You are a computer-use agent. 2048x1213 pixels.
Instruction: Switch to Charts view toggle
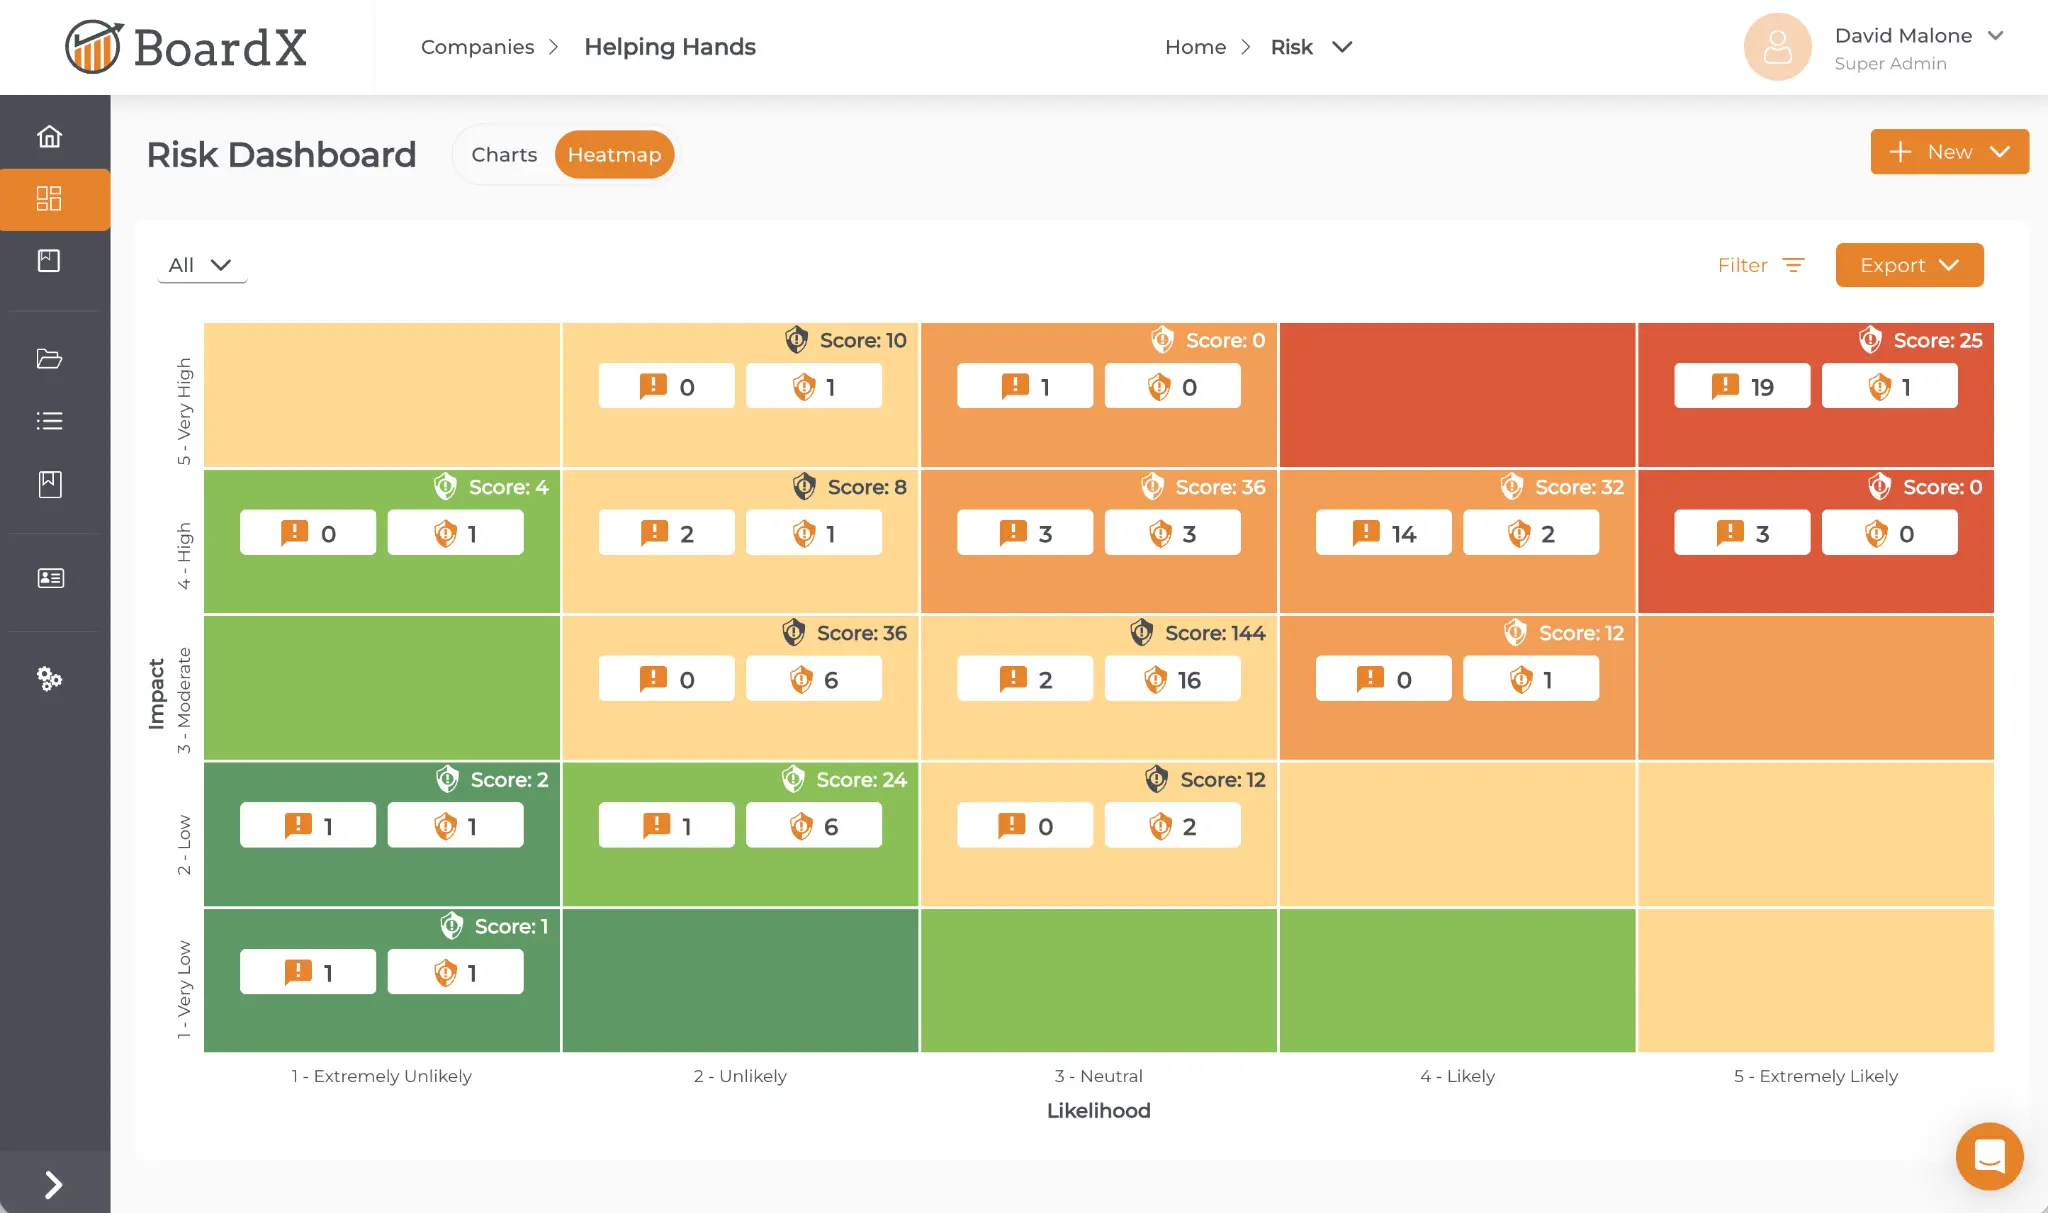click(x=504, y=155)
